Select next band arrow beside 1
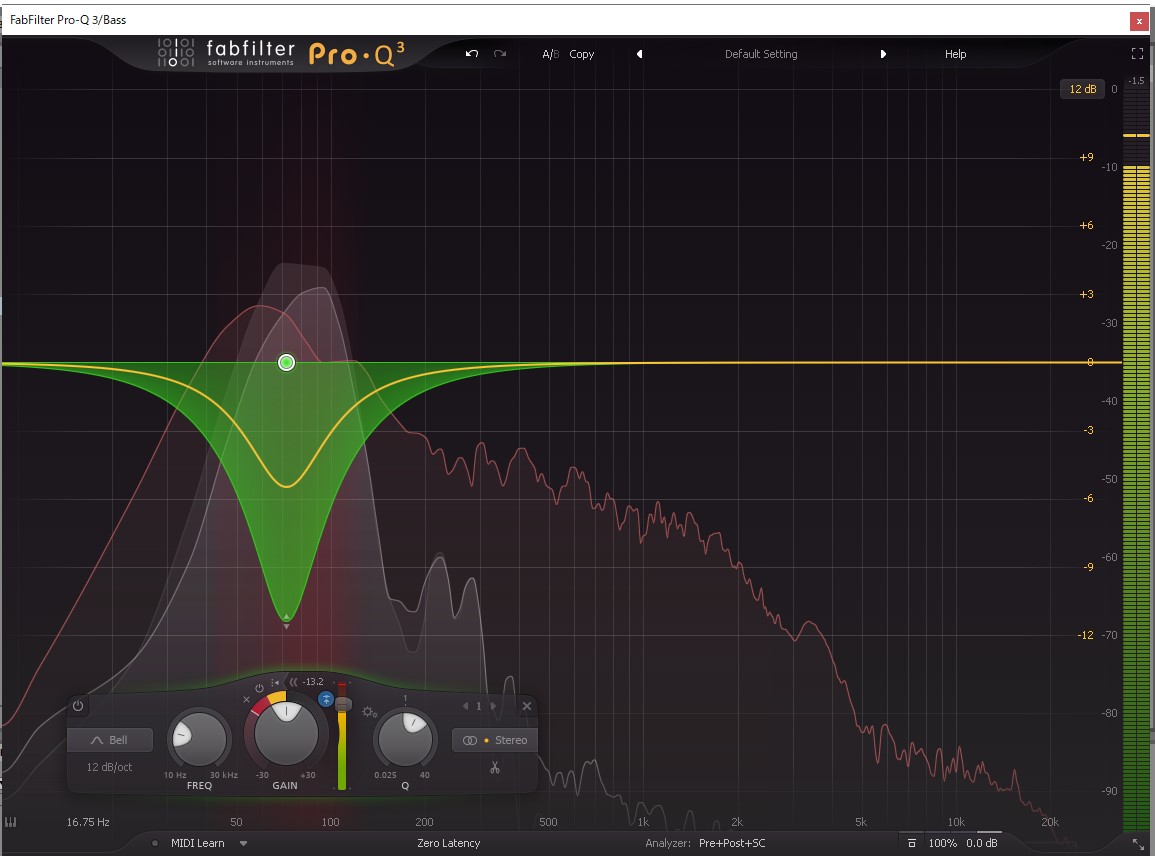 493,706
